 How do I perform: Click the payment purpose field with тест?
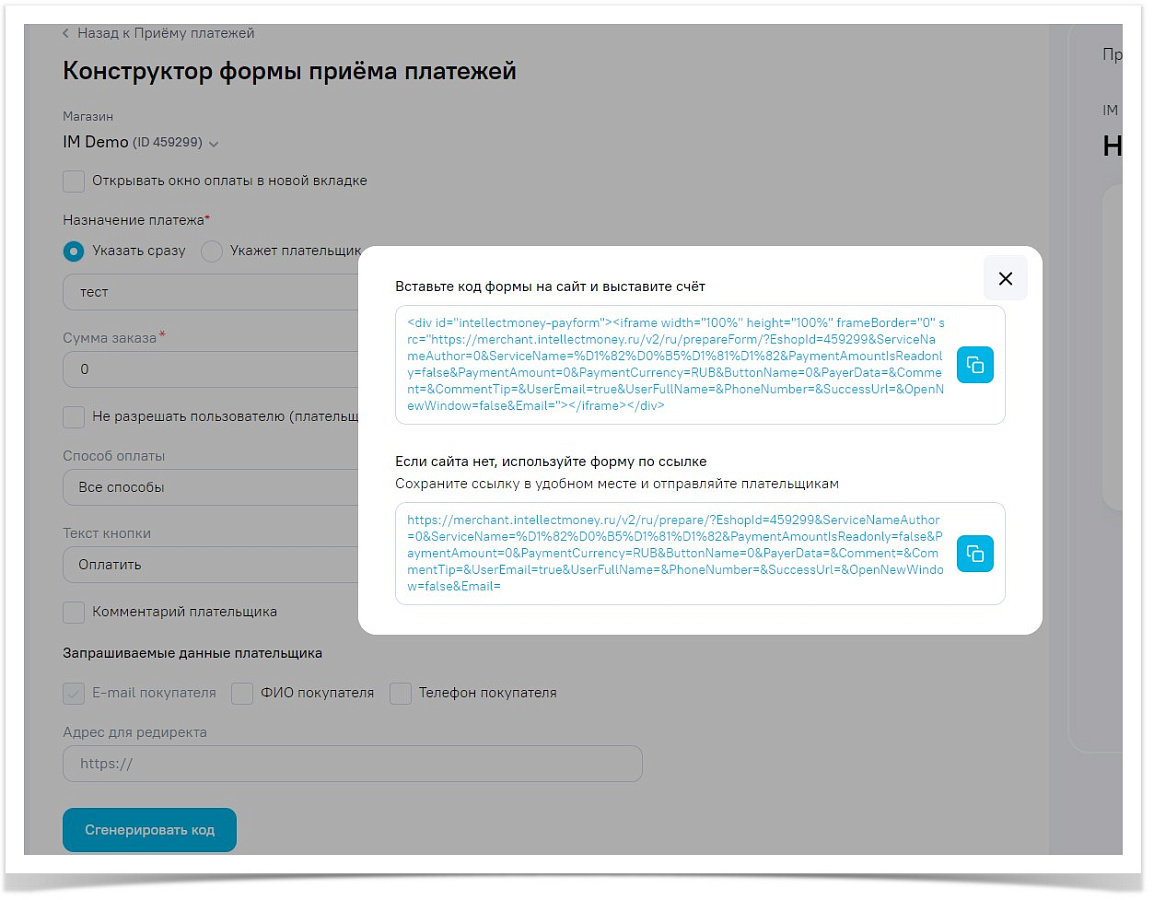pos(210,292)
